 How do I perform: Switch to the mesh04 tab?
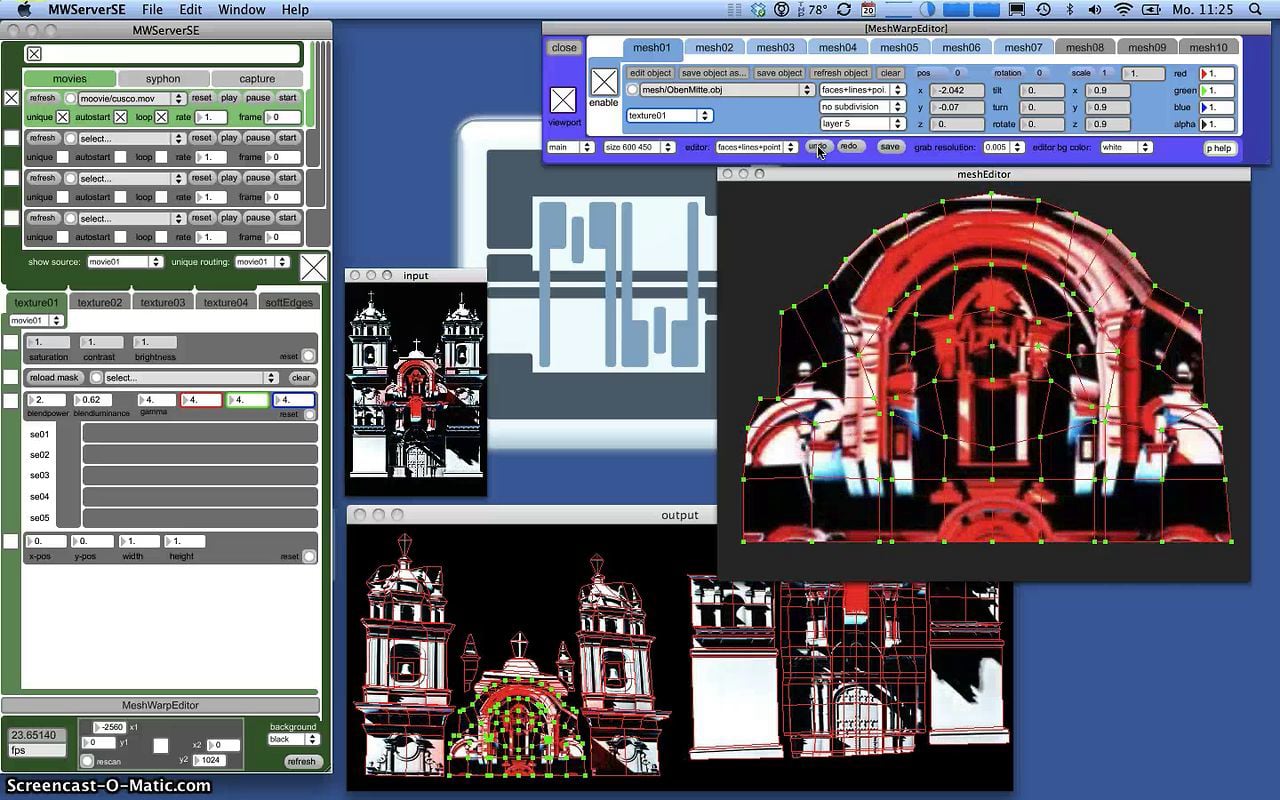click(837, 47)
